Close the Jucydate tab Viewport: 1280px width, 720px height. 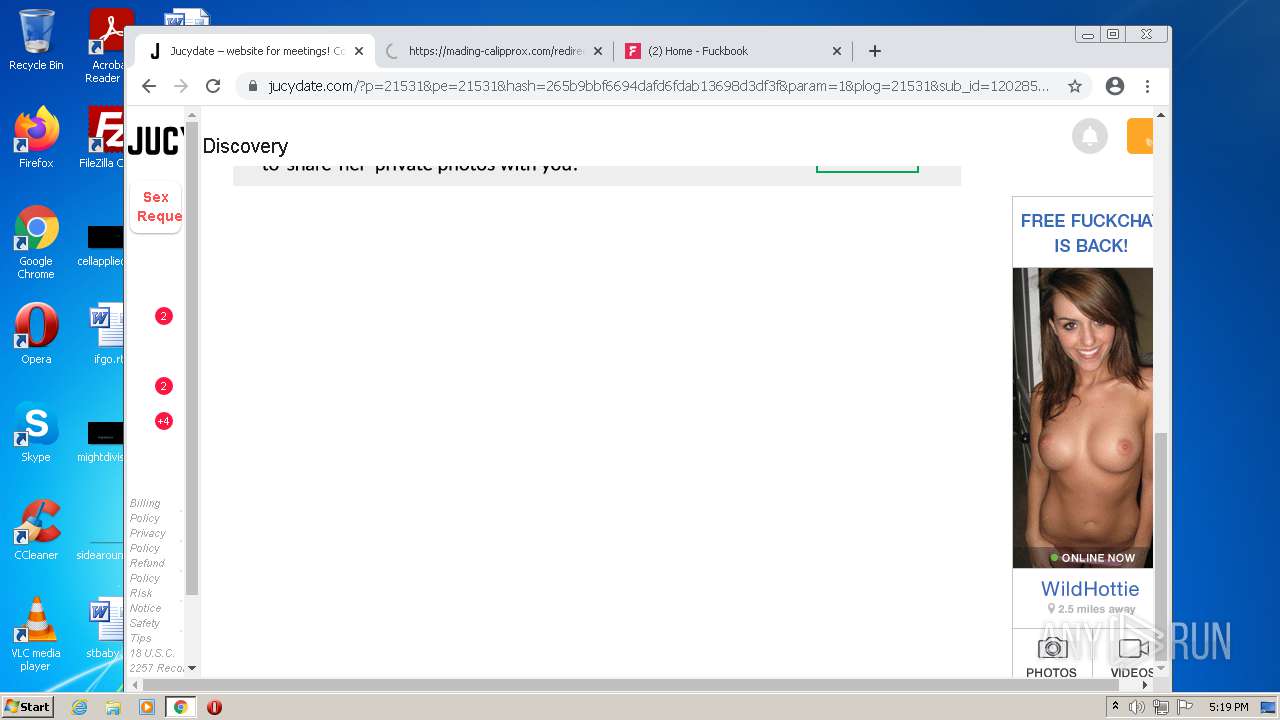pos(359,51)
